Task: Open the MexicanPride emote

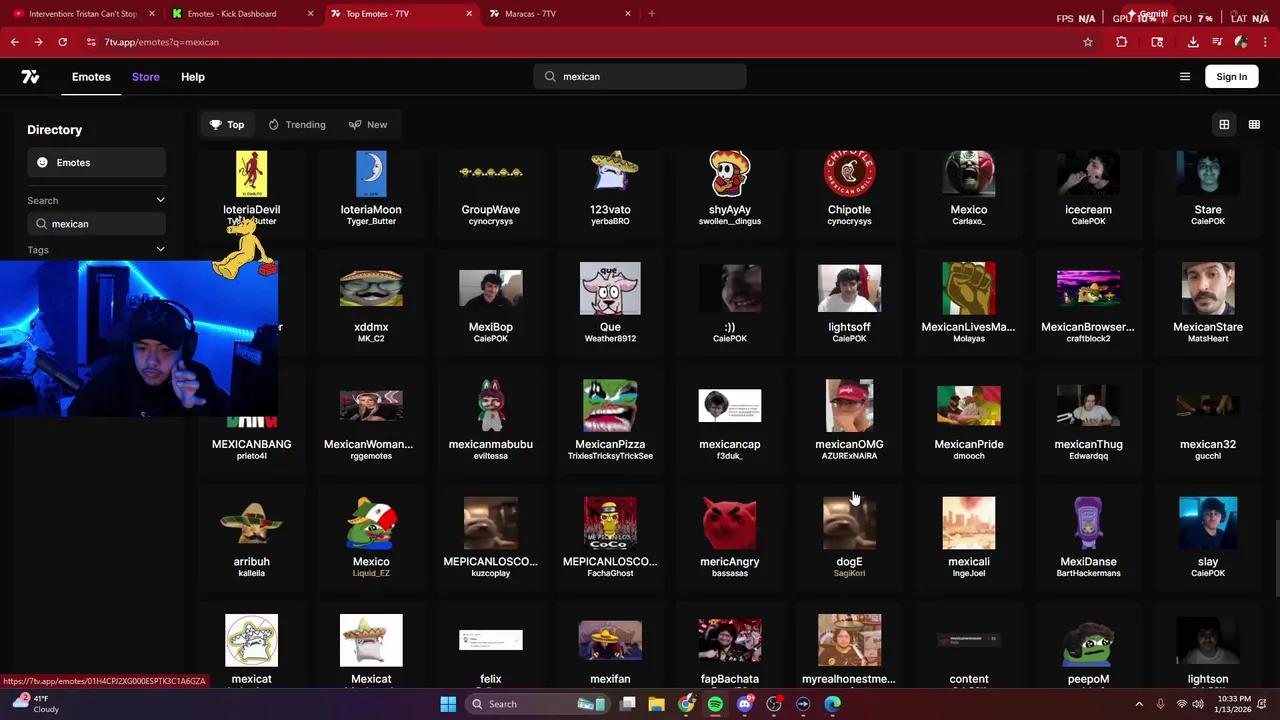Action: [969, 421]
